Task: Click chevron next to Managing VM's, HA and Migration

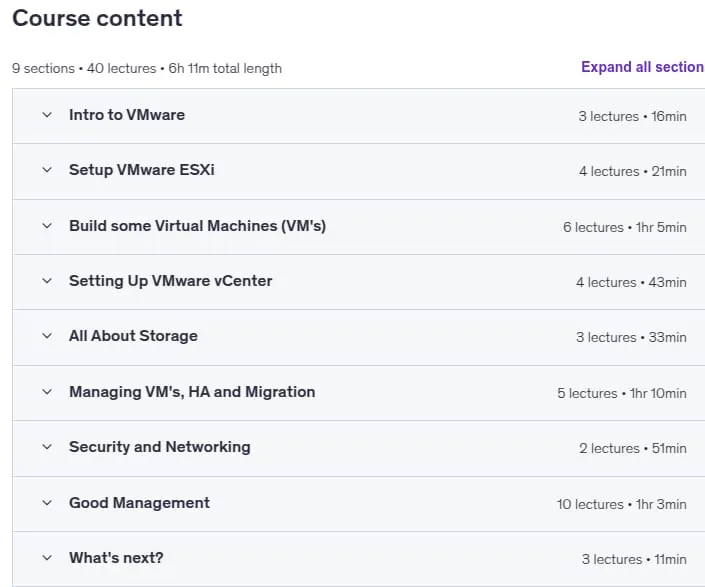Action: (x=47, y=392)
